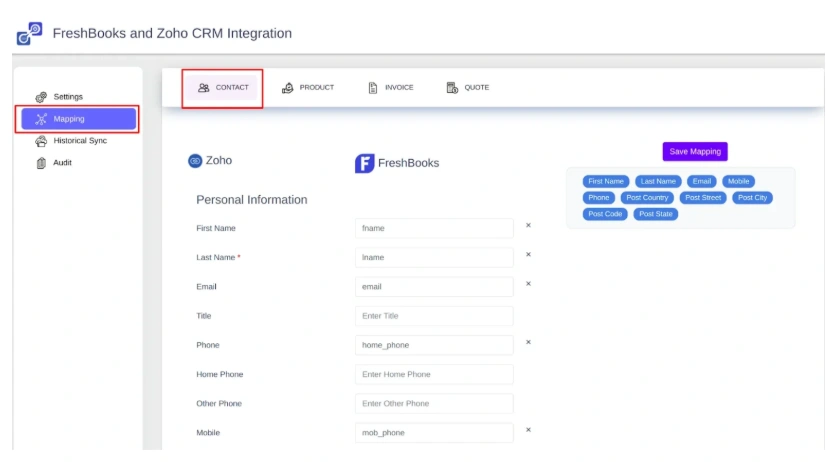Click the Settings gear icon in sidebar
This screenshot has height=462, width=826.
(x=41, y=97)
